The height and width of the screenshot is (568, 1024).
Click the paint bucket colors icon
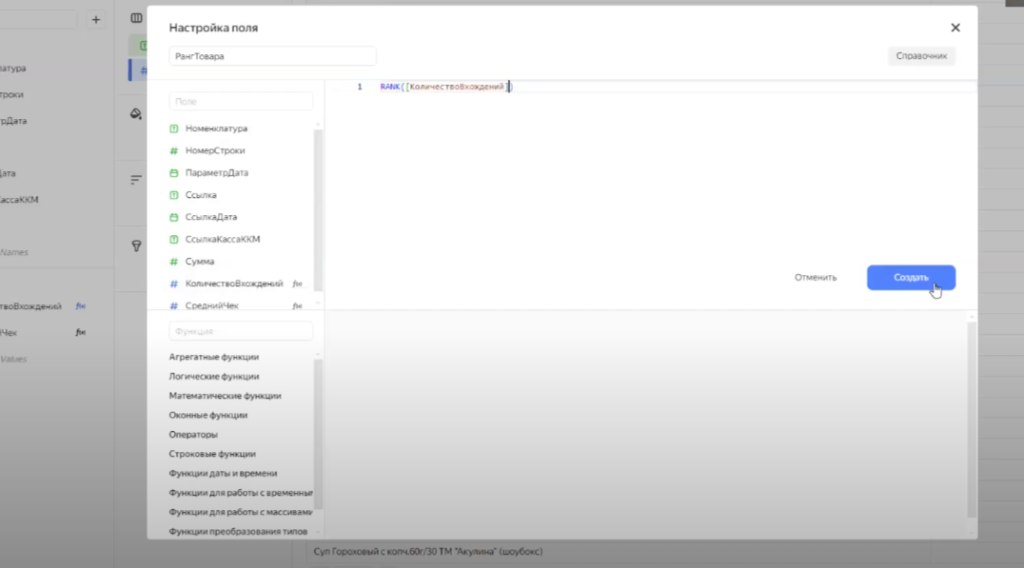pos(136,114)
